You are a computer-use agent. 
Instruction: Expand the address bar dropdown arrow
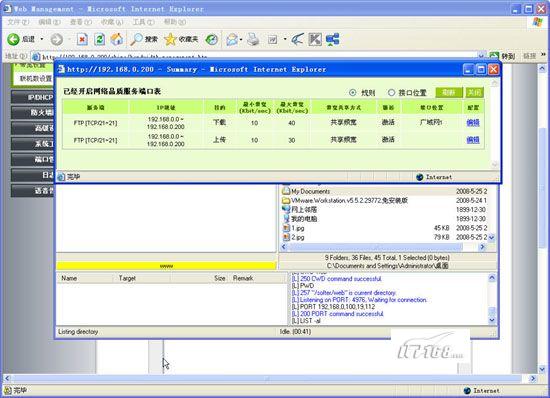click(x=482, y=56)
